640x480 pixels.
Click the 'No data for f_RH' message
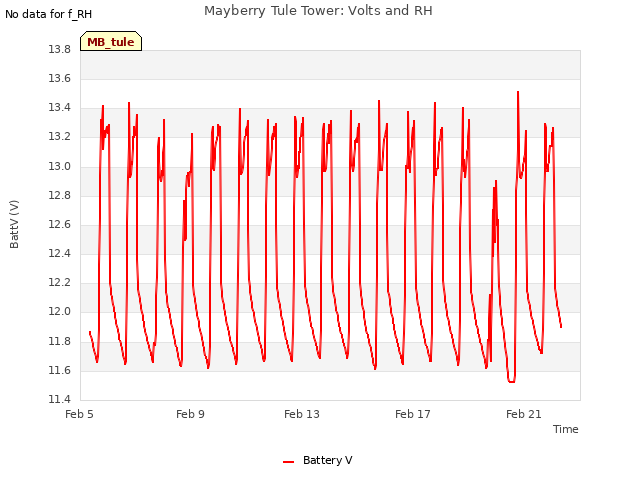(49, 14)
